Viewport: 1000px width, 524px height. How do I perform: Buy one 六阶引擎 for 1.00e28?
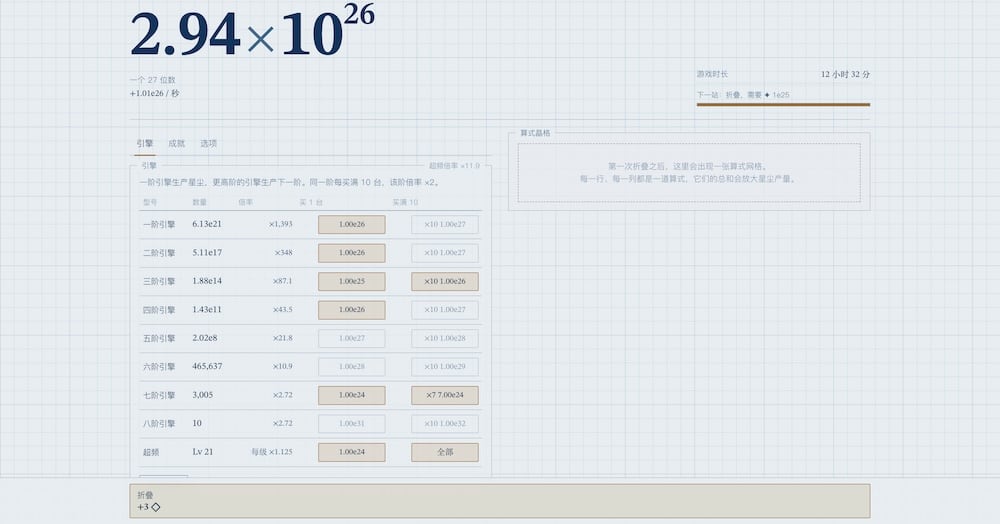tap(351, 367)
